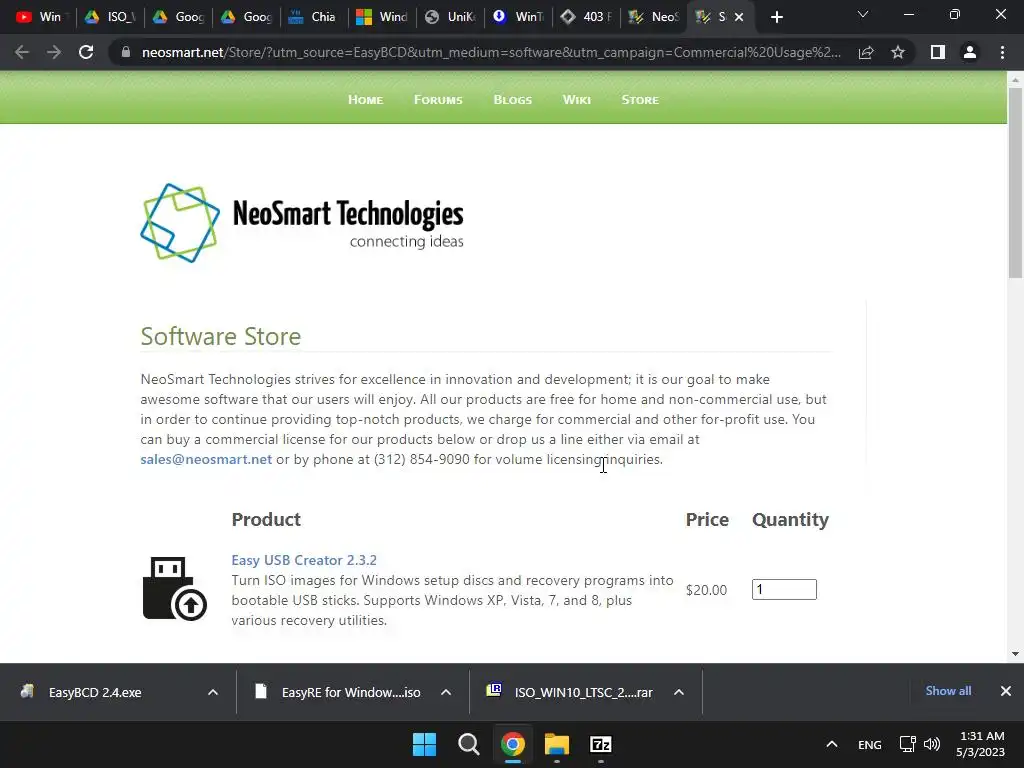Expand options for ISO_WIN10_LTSC rar download
This screenshot has height=768, width=1024.
679,692
